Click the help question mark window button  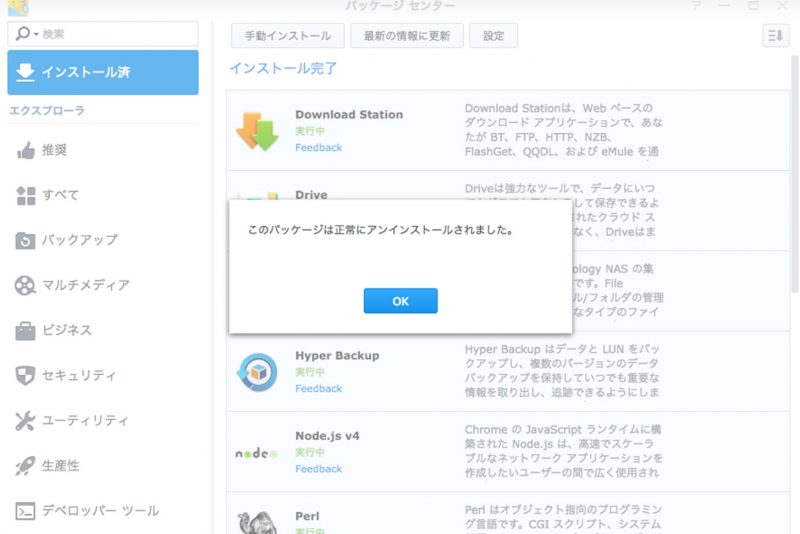pos(696,6)
